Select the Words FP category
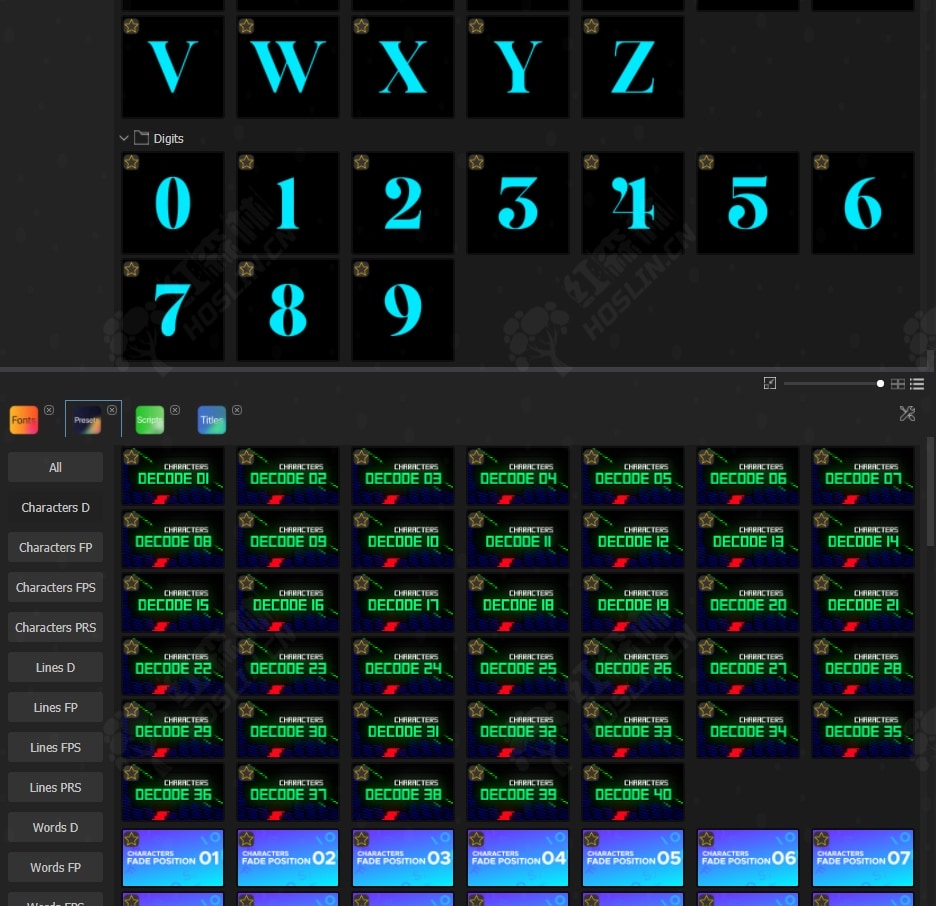Screen dimensions: 936x906 point(56,867)
